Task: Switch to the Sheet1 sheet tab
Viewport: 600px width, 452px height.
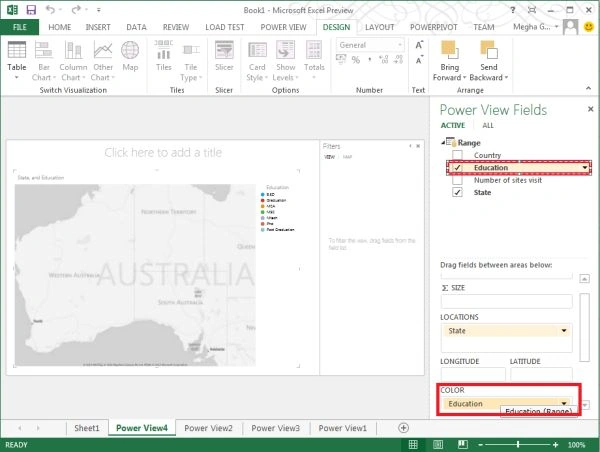Action: [x=86, y=428]
